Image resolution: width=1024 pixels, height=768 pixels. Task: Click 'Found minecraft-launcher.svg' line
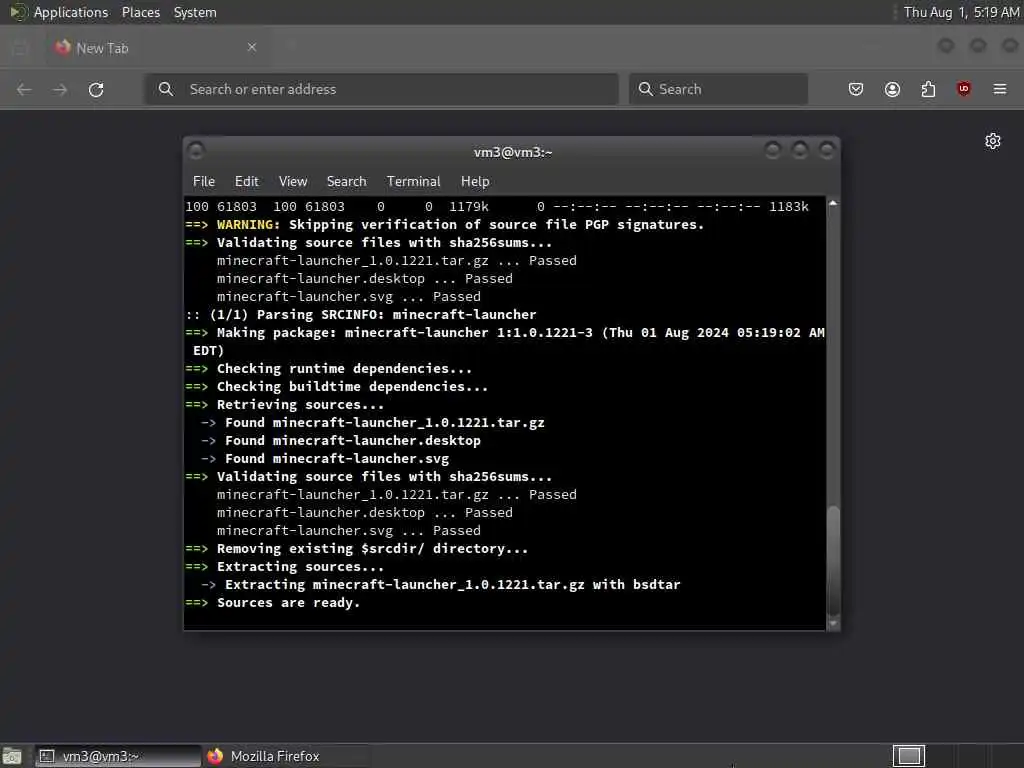pyautogui.click(x=325, y=458)
